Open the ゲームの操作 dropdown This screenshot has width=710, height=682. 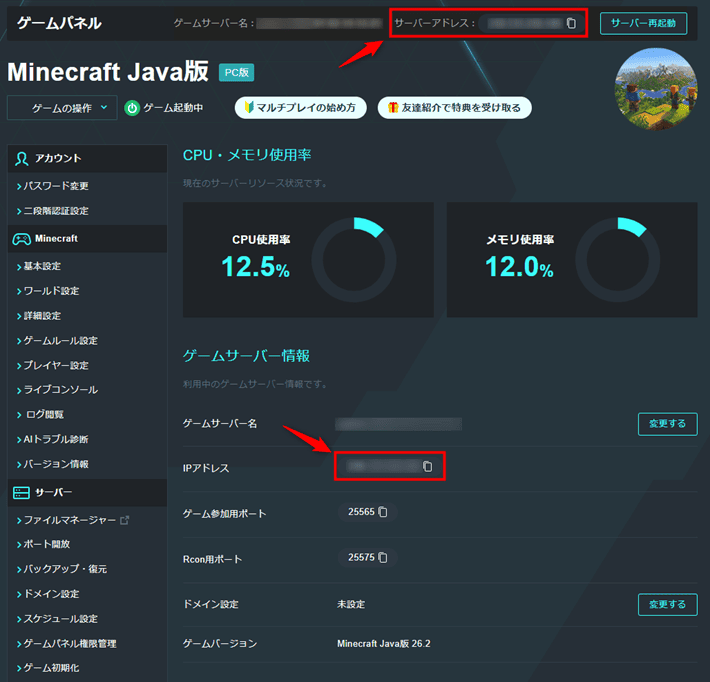click(62, 108)
